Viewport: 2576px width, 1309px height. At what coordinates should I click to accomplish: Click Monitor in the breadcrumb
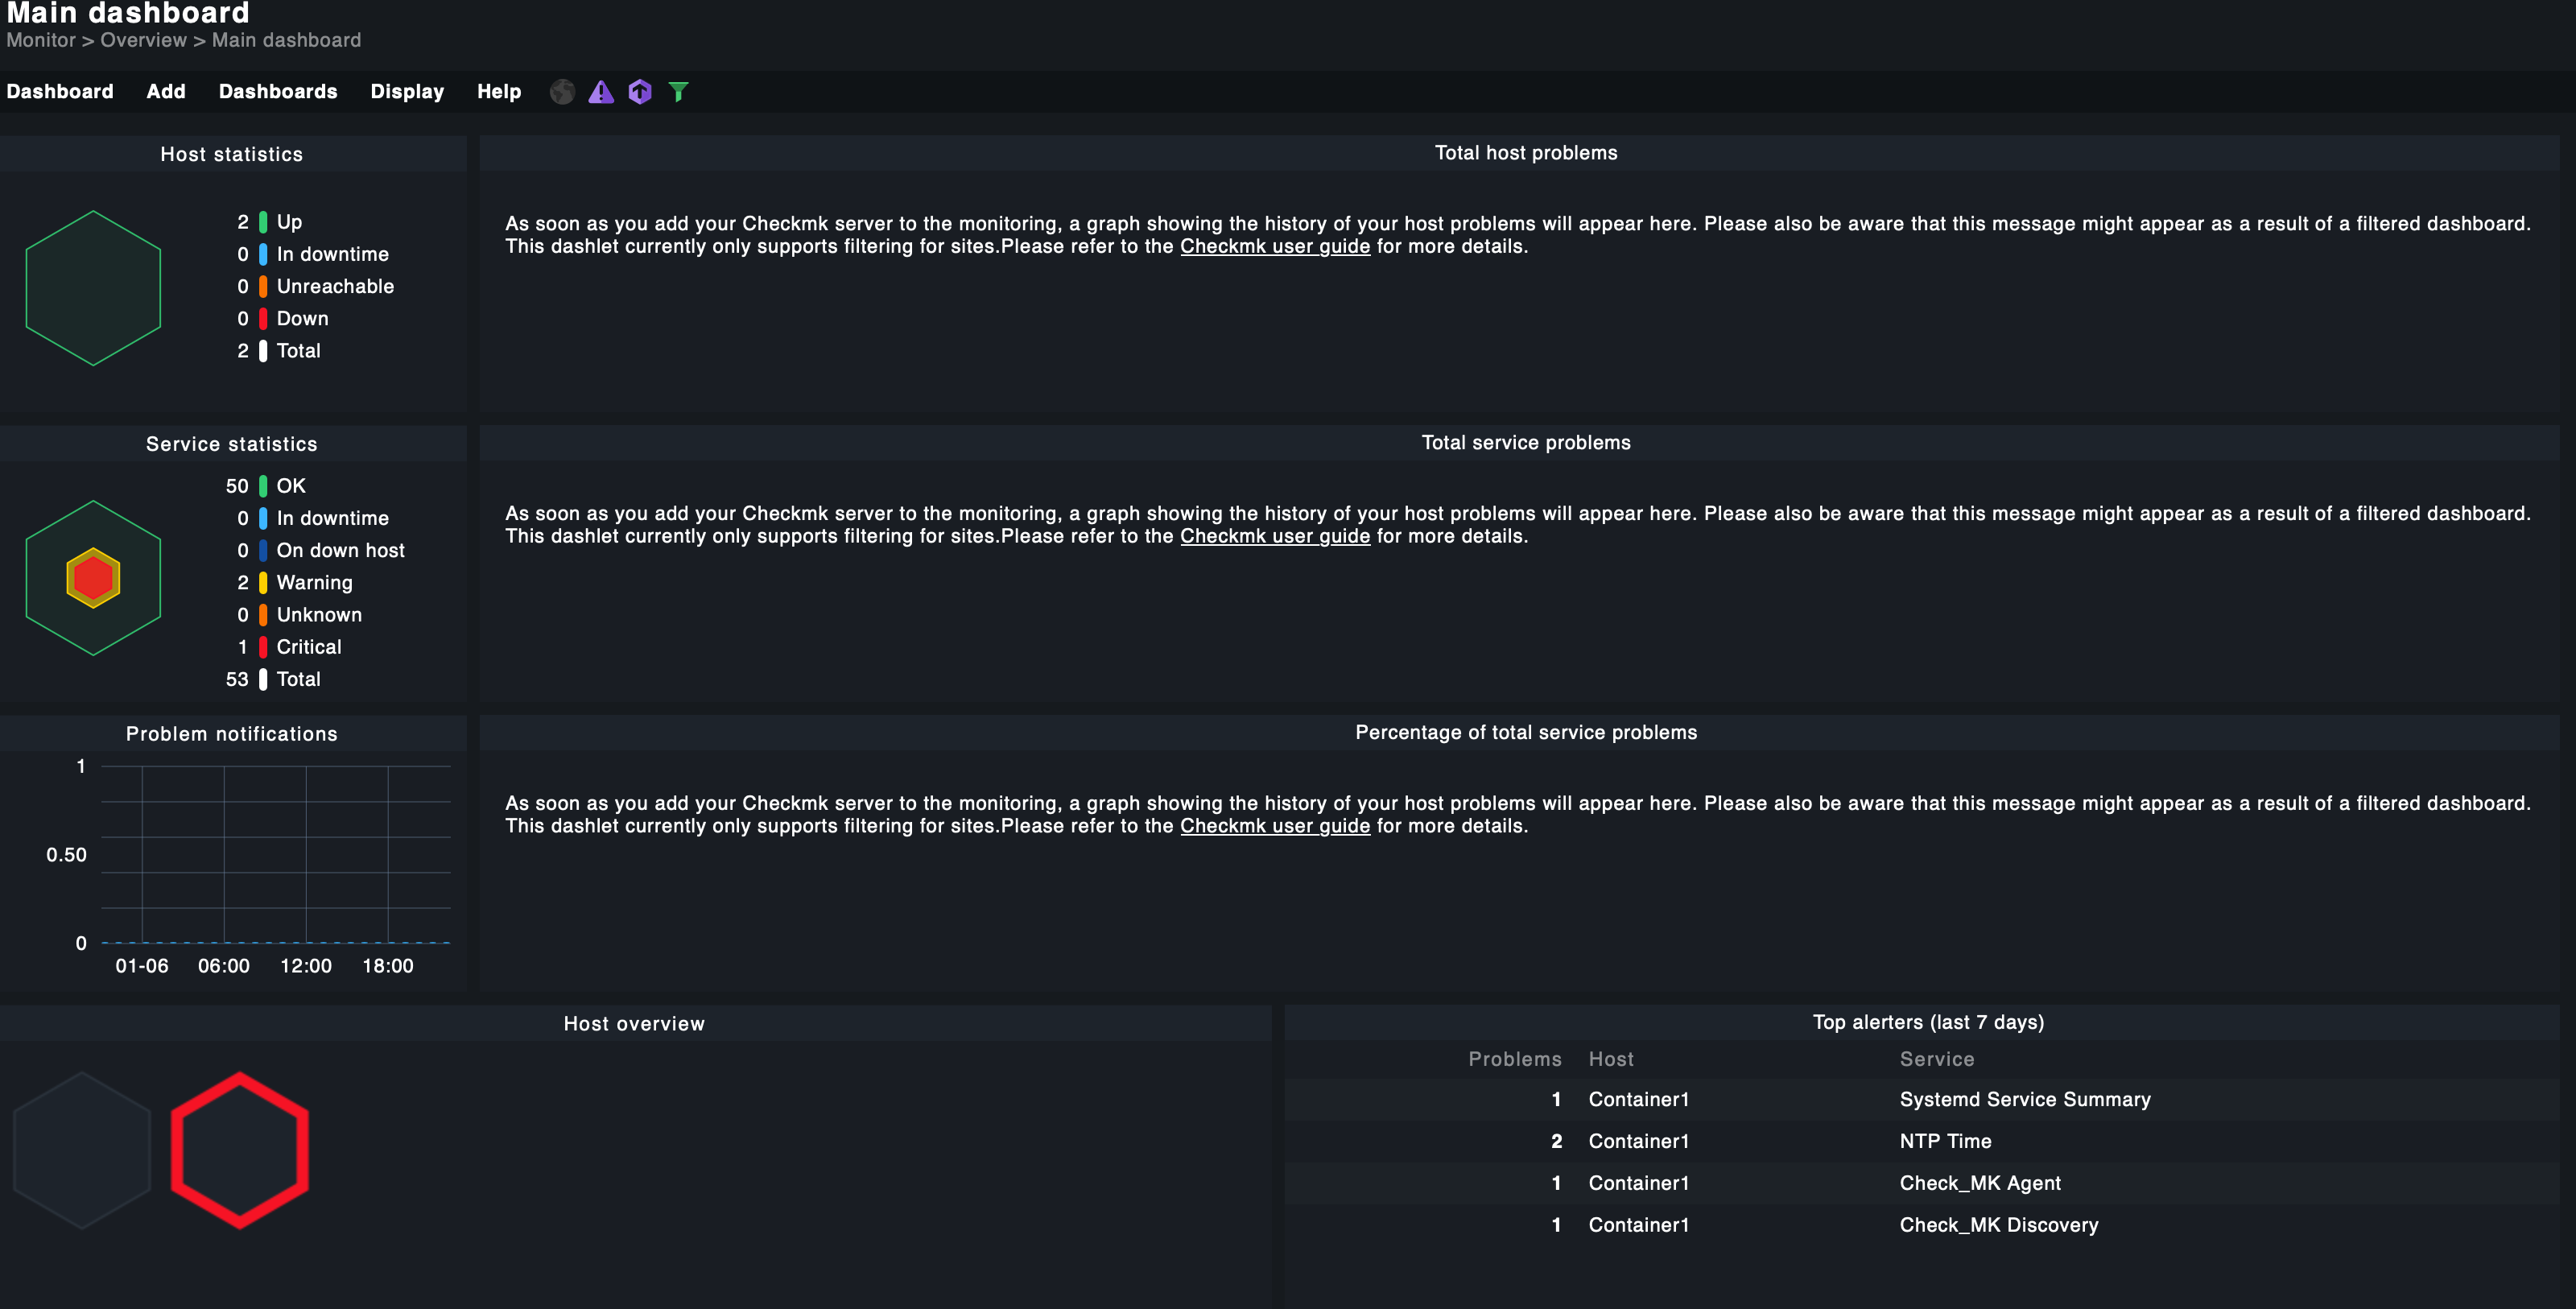(x=41, y=40)
